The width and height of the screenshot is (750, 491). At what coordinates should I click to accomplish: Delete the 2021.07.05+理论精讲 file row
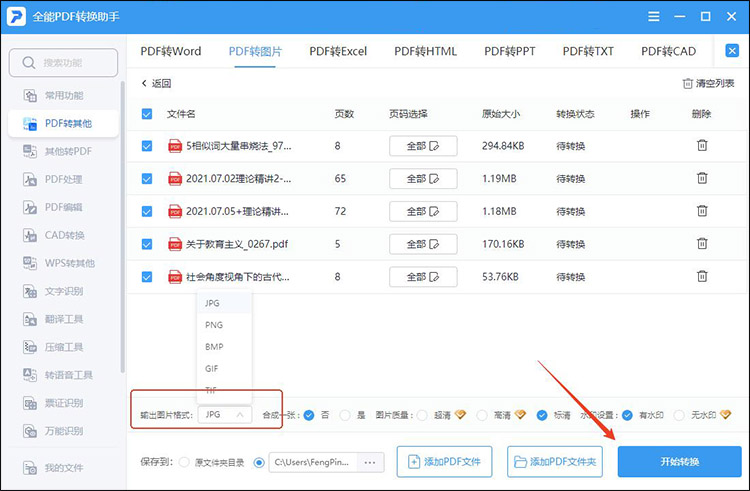[x=702, y=211]
